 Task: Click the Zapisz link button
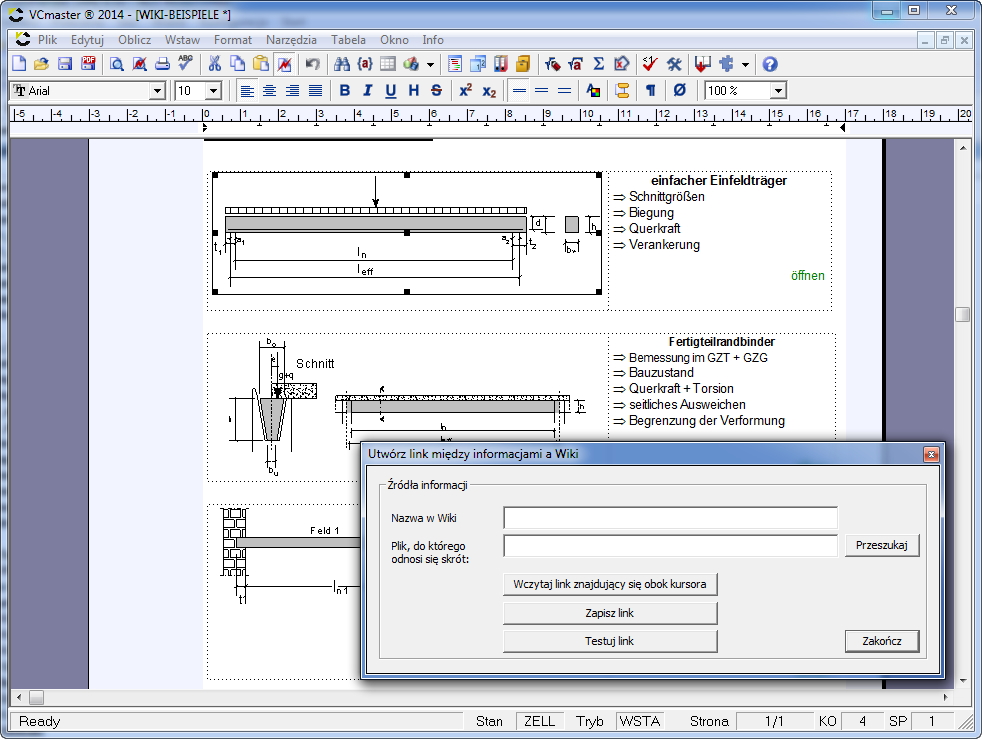tap(609, 613)
